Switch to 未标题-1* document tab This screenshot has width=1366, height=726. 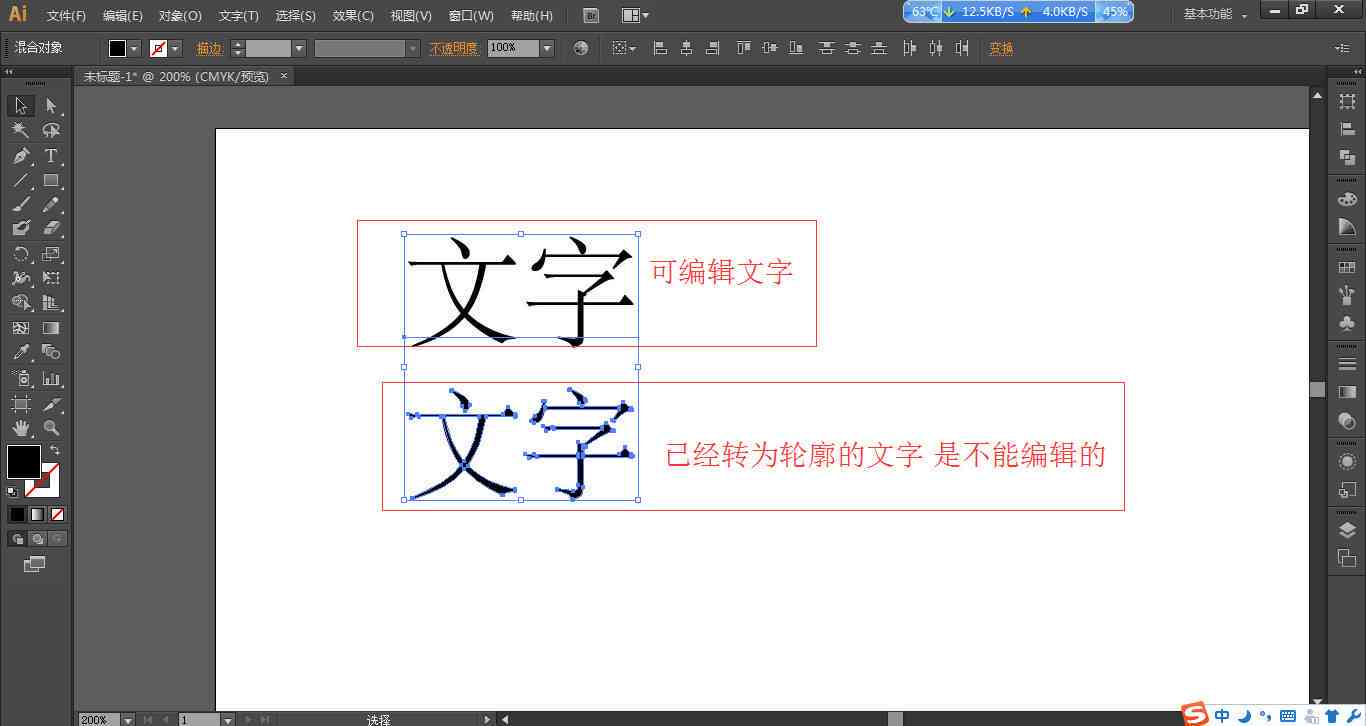click(x=176, y=76)
